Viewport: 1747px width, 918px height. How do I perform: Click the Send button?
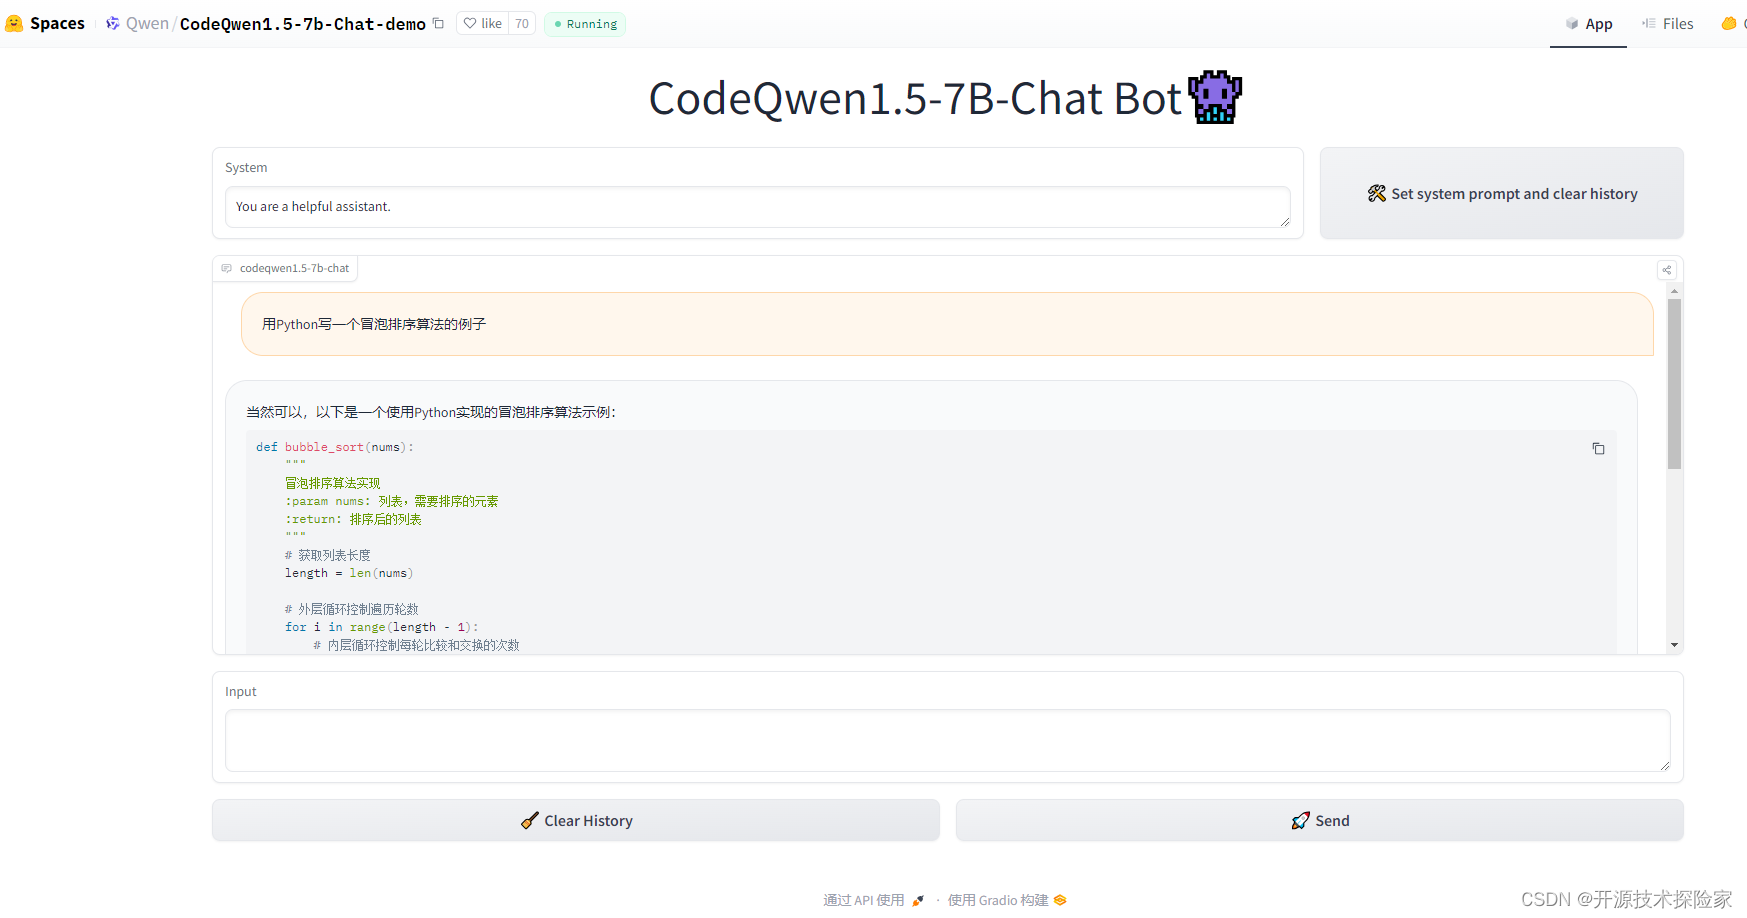(x=1319, y=820)
